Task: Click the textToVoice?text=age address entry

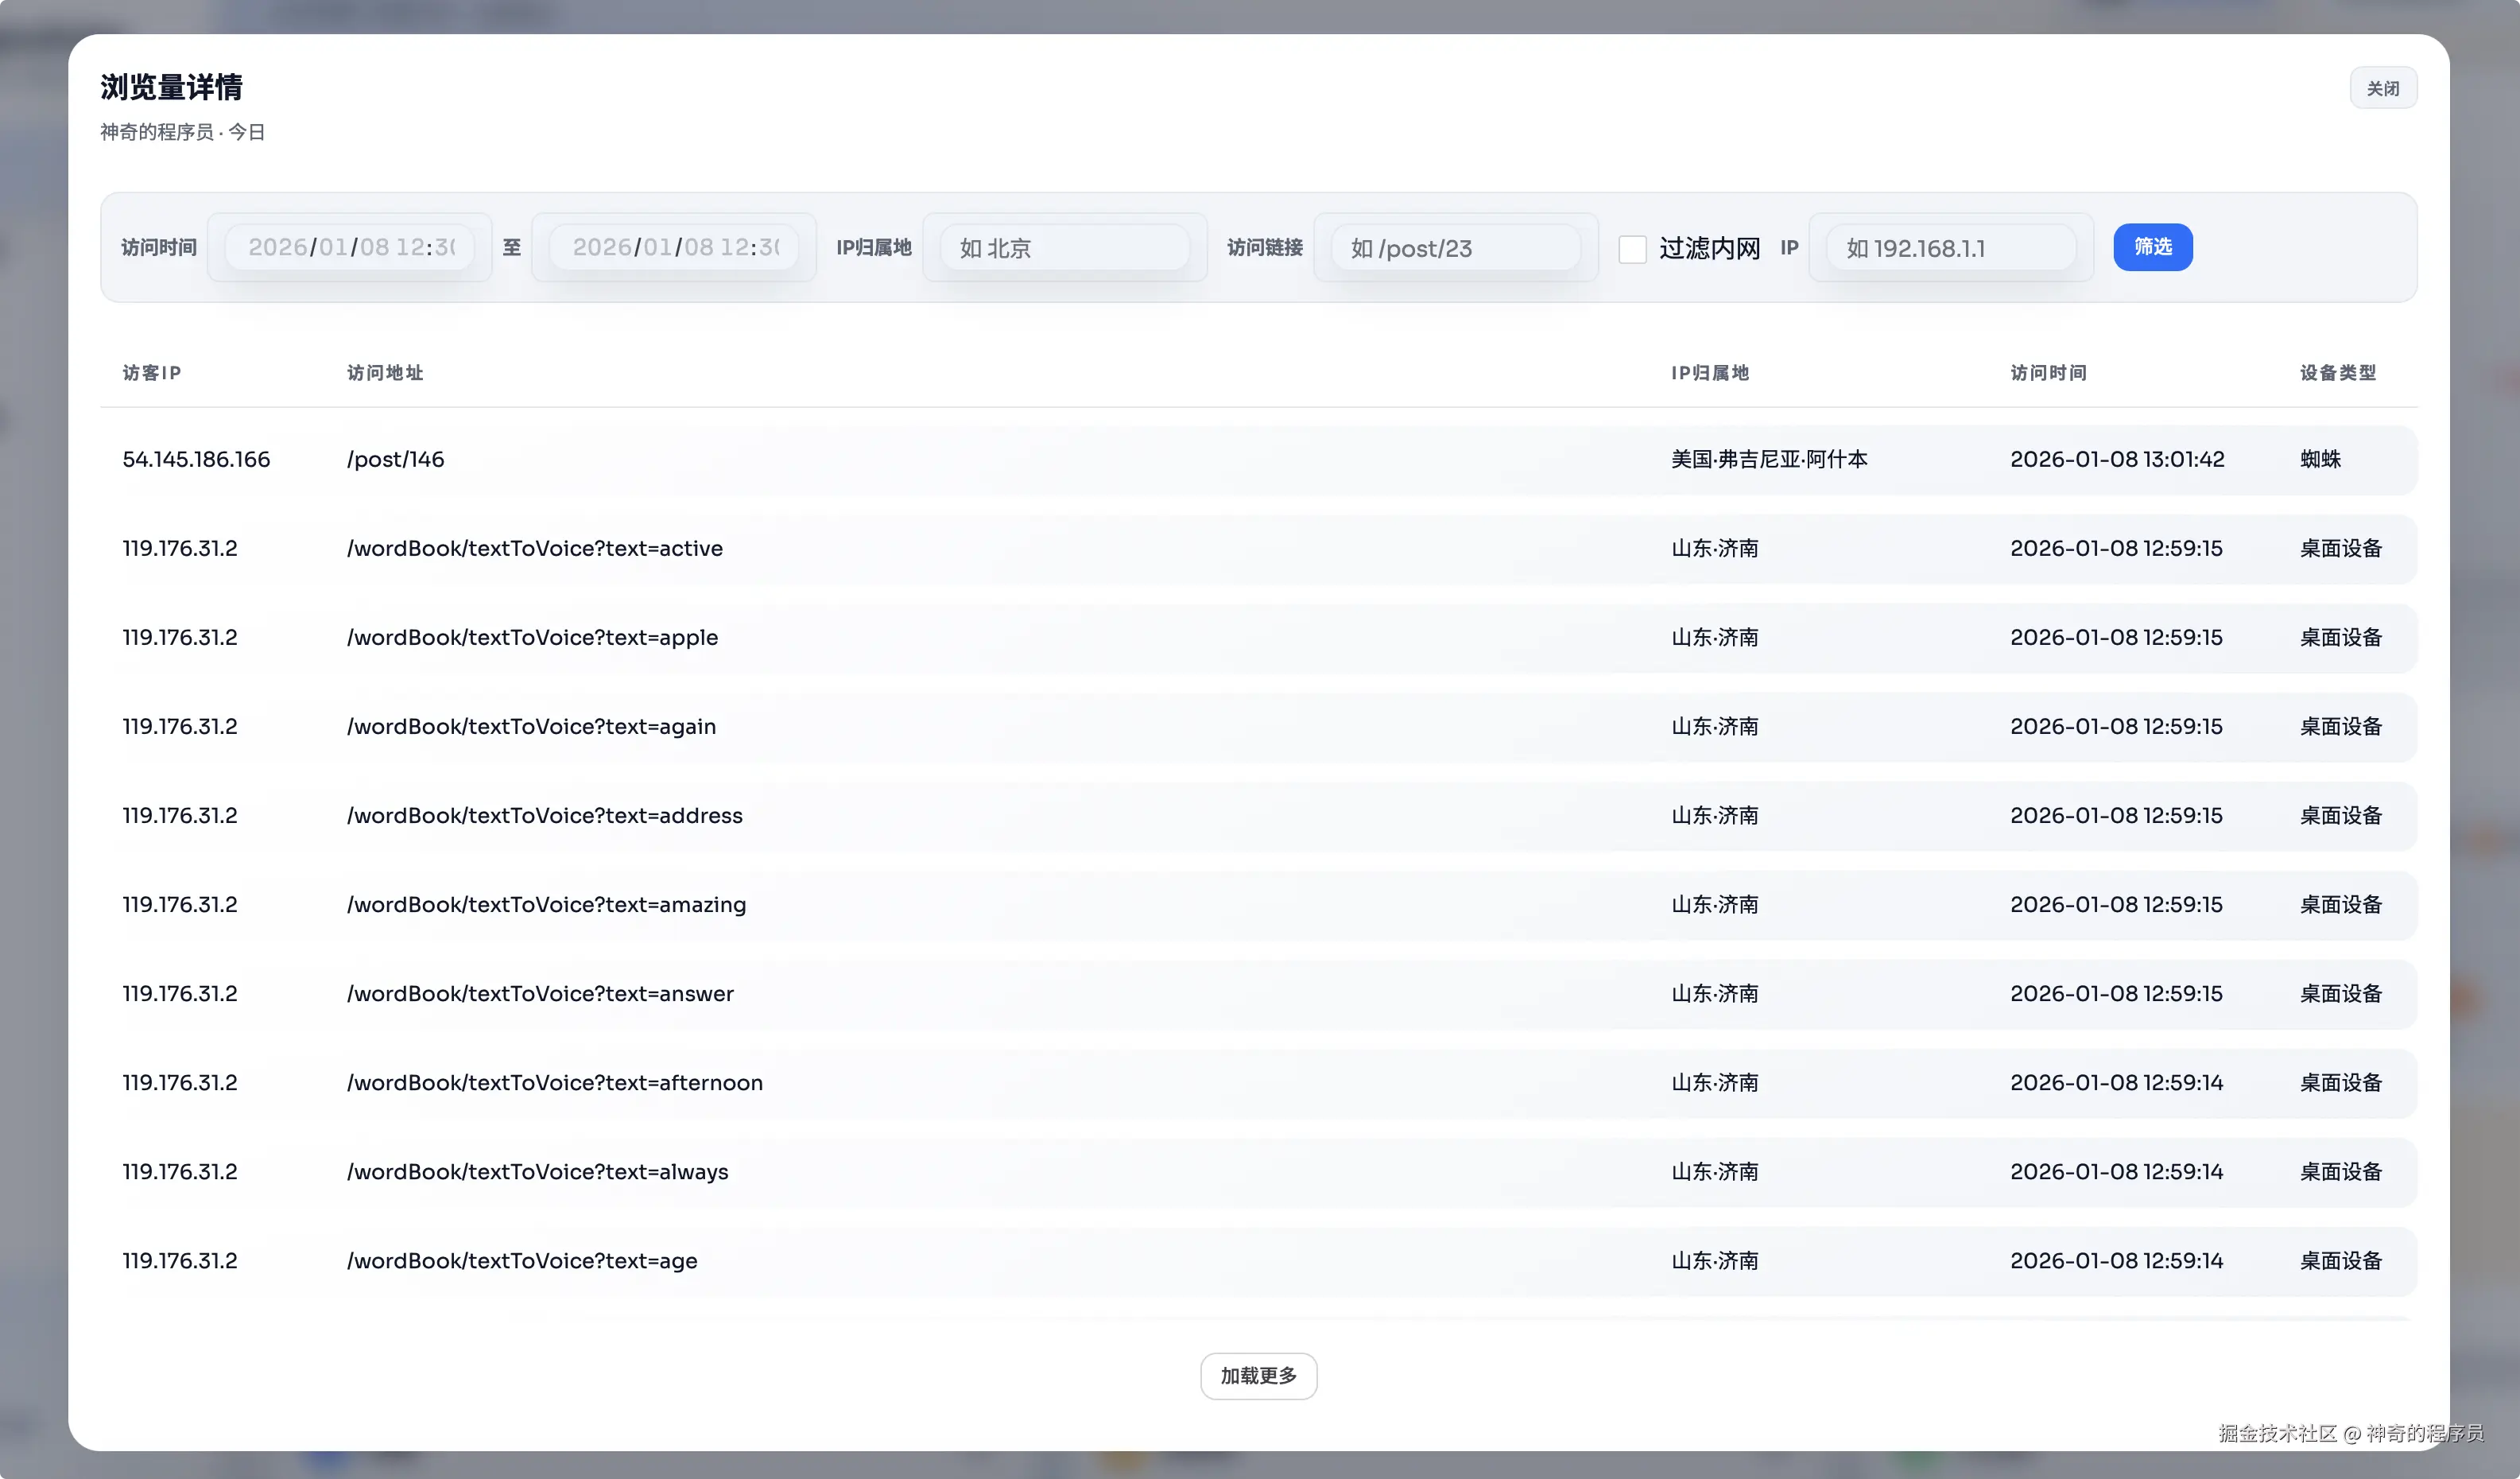Action: [522, 1260]
